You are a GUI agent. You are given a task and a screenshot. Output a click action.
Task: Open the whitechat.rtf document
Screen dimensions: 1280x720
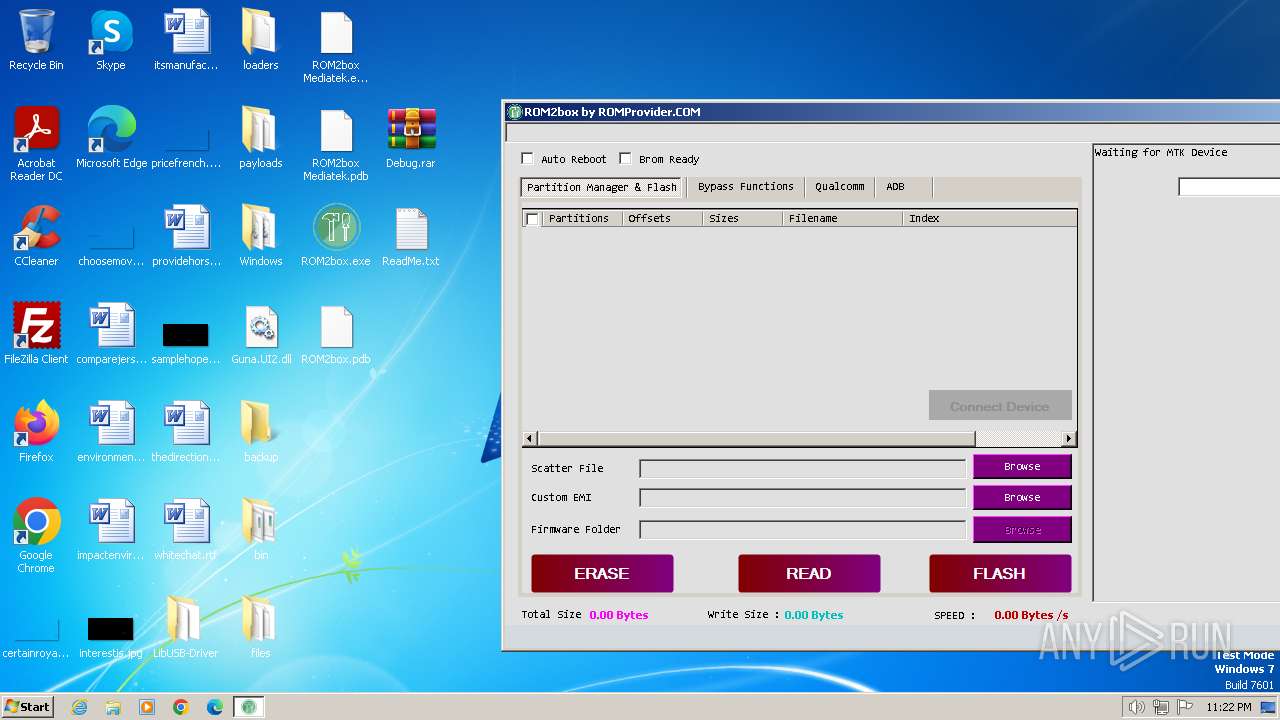click(x=186, y=530)
